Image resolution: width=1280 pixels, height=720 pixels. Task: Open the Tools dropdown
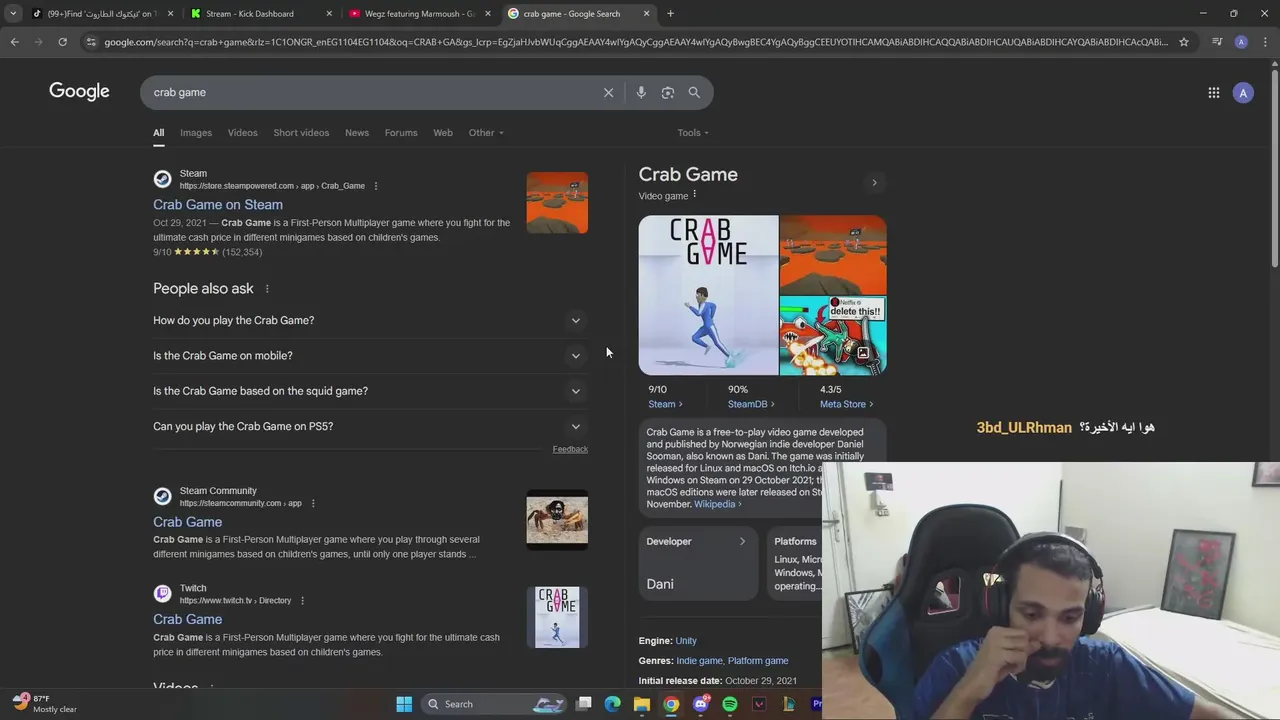click(x=693, y=133)
